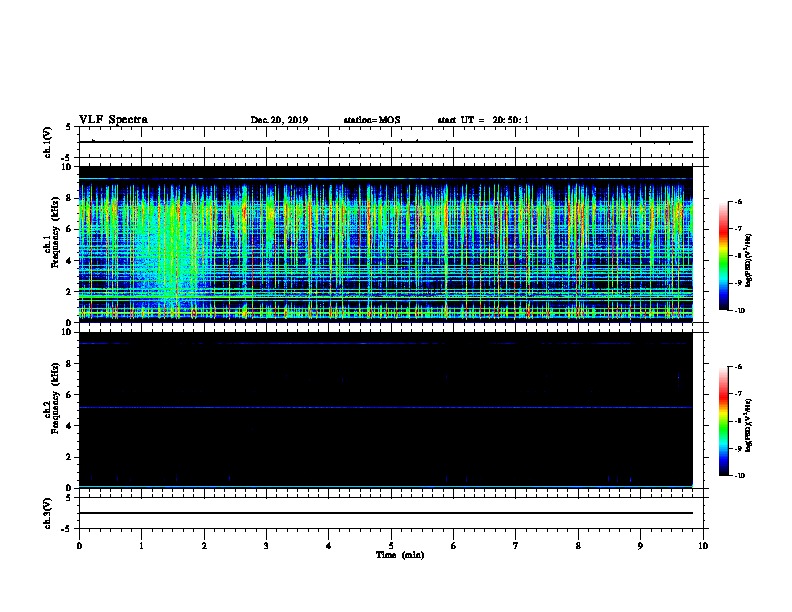Screen dimensions: 792x612
Task: Click the ch.1 colorful spectrogram panel
Action: (x=385, y=244)
